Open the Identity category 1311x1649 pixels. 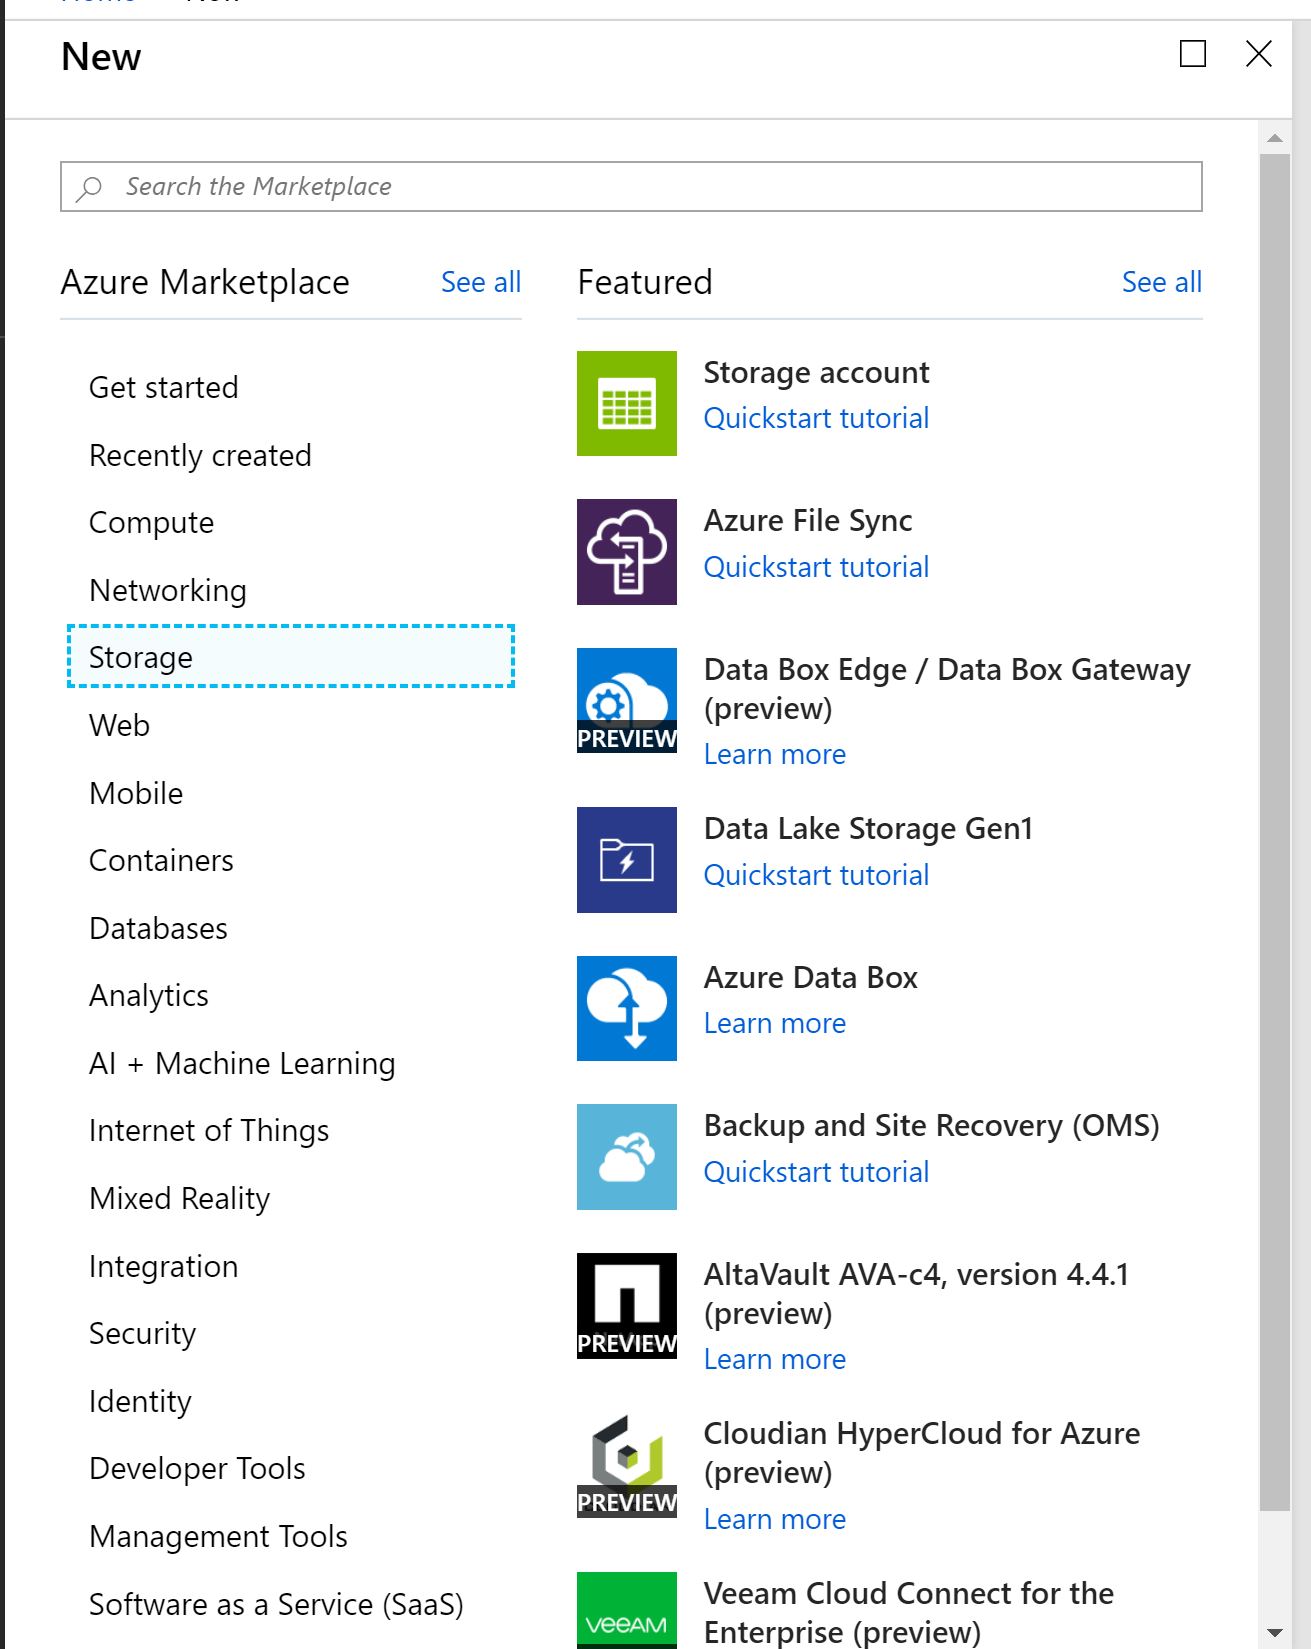pyautogui.click(x=140, y=1401)
